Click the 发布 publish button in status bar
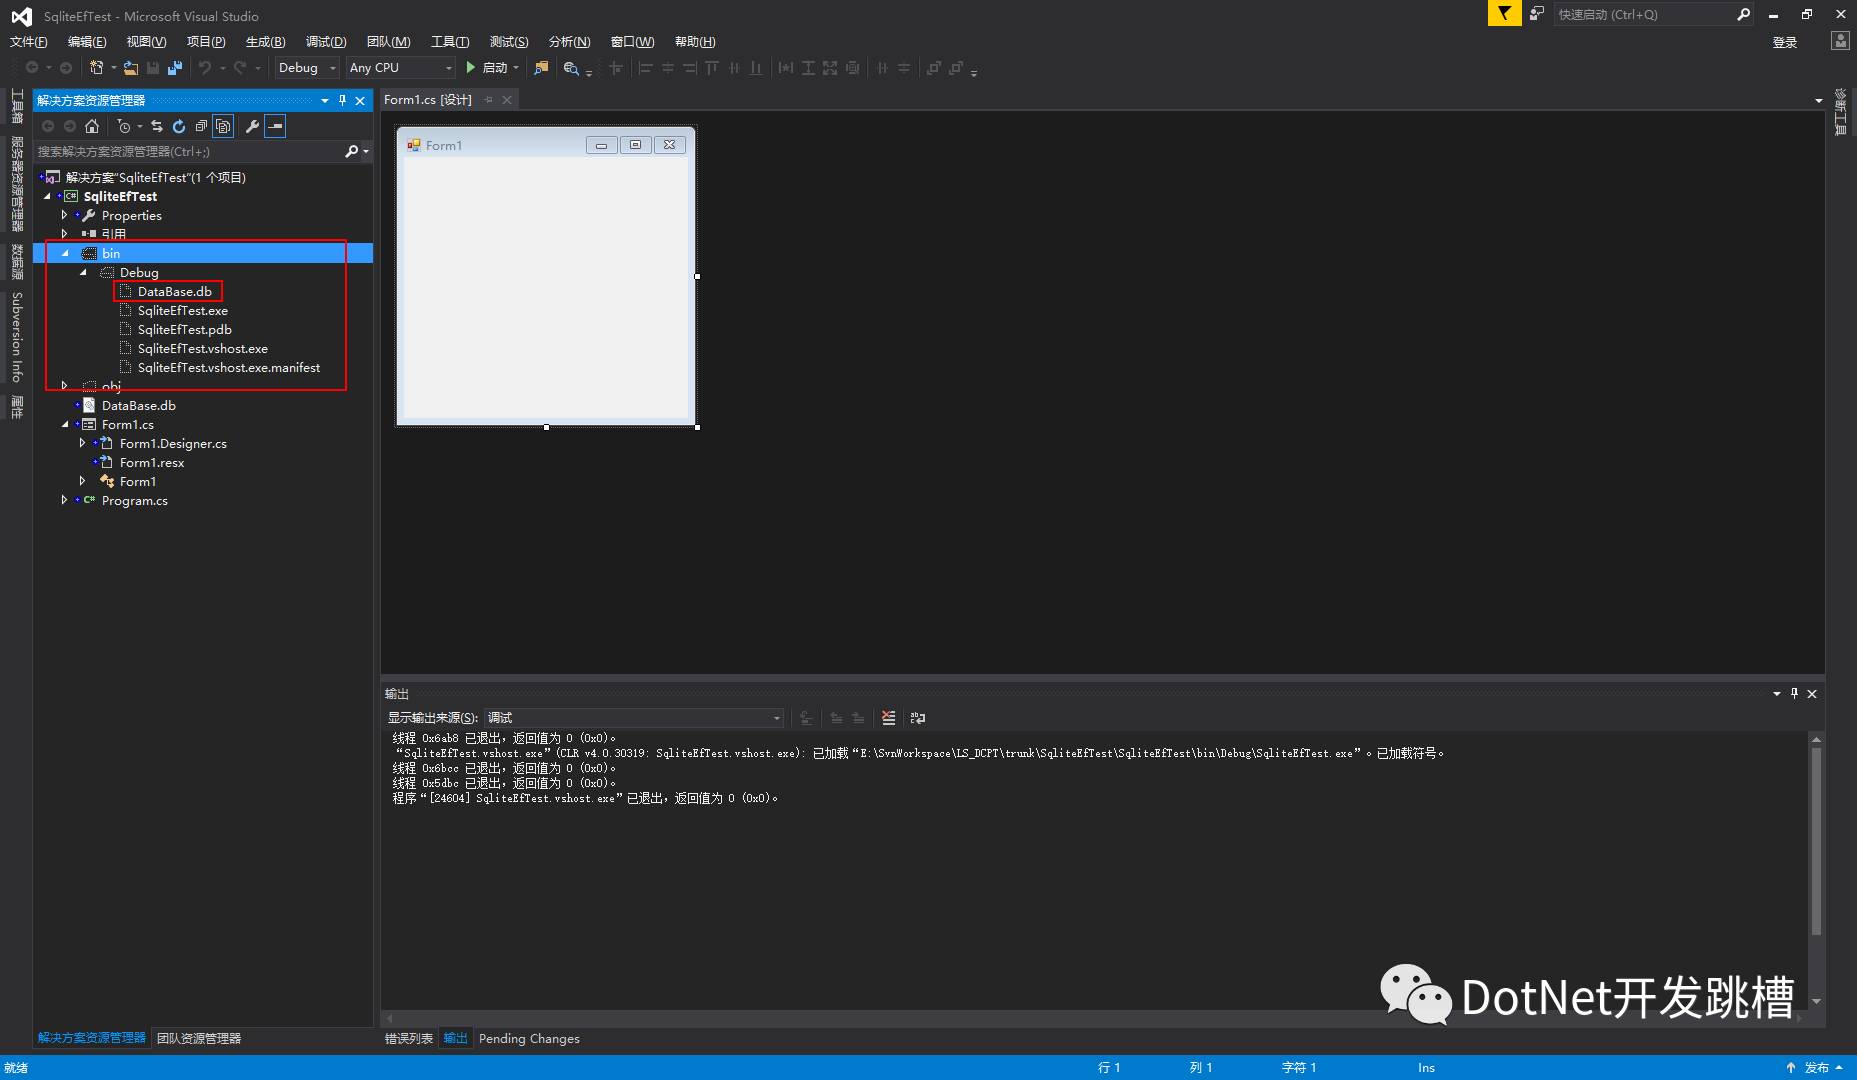This screenshot has height=1080, width=1857. [x=1817, y=1068]
